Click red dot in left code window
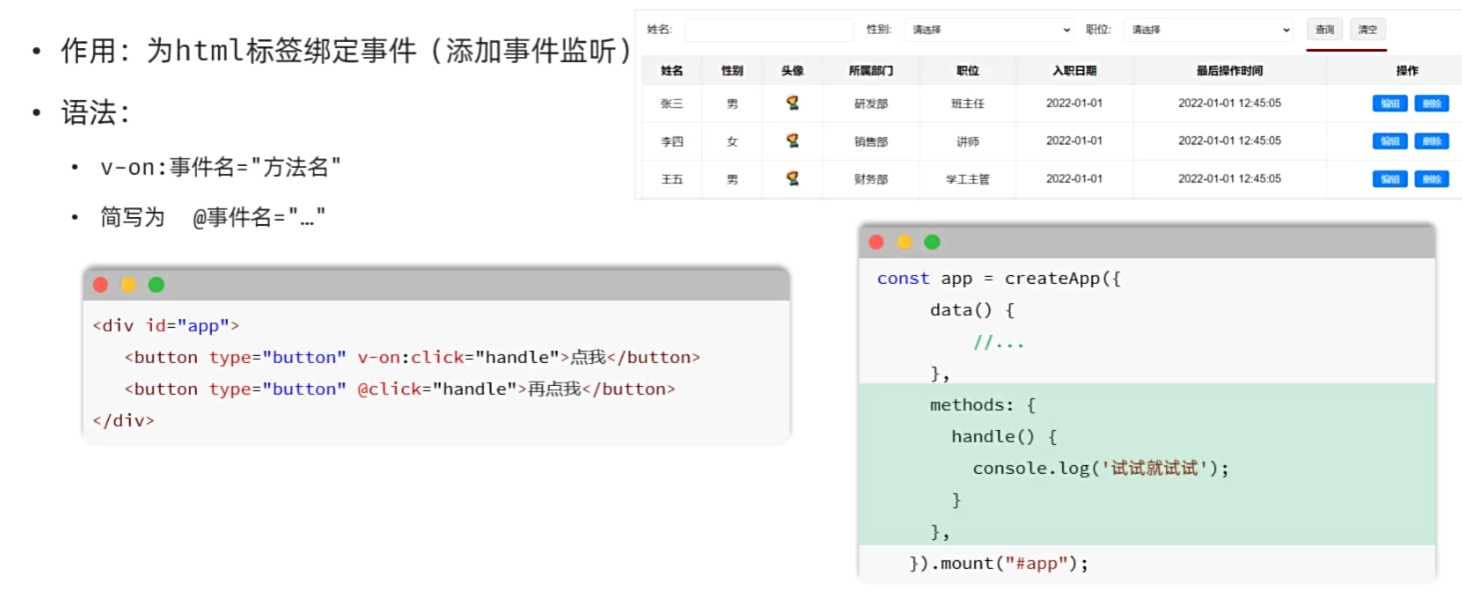 click(101, 285)
